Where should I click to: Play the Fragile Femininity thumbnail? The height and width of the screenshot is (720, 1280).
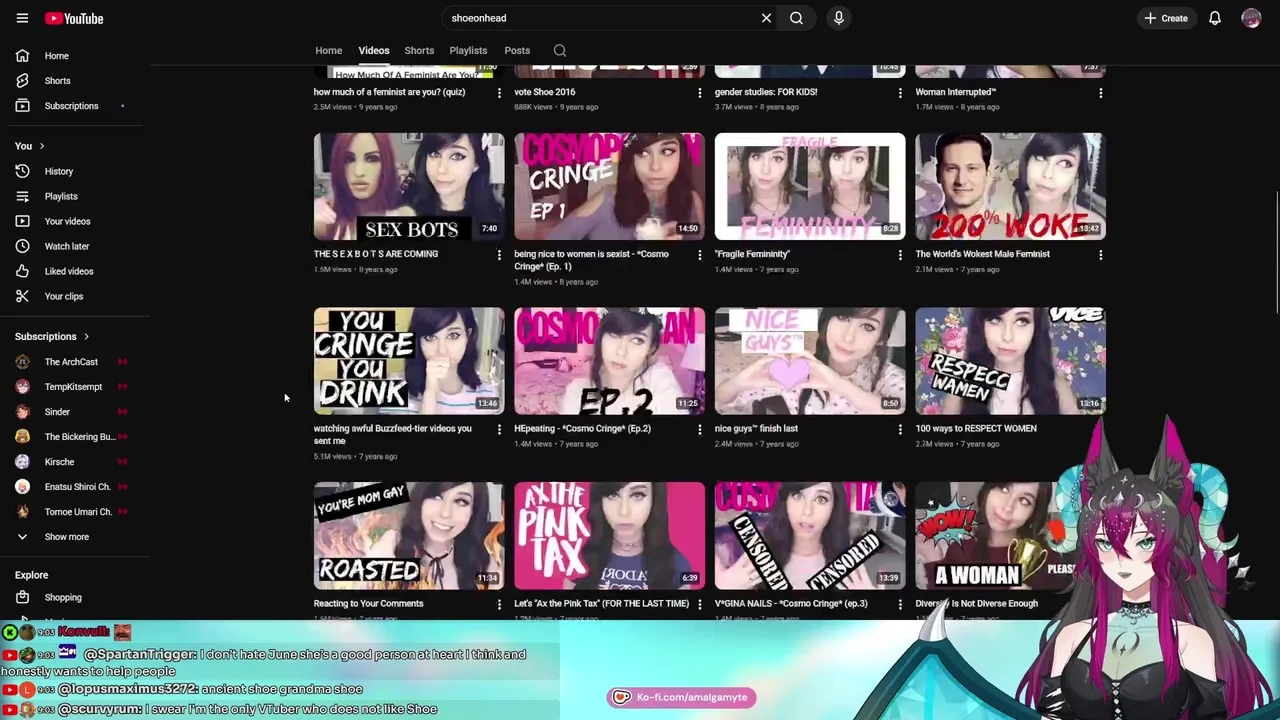pyautogui.click(x=810, y=186)
